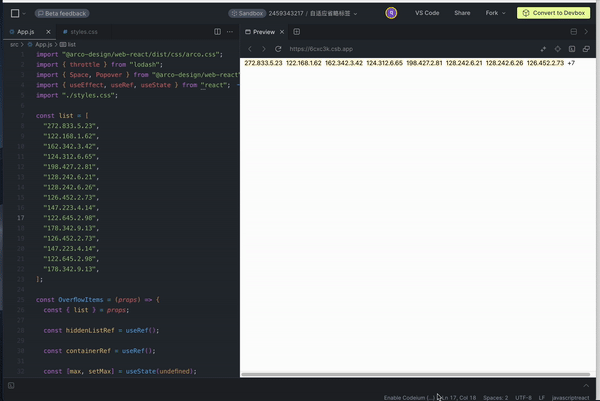Image resolution: width=600 pixels, height=401 pixels.
Task: Refresh the preview page
Action: 278,49
